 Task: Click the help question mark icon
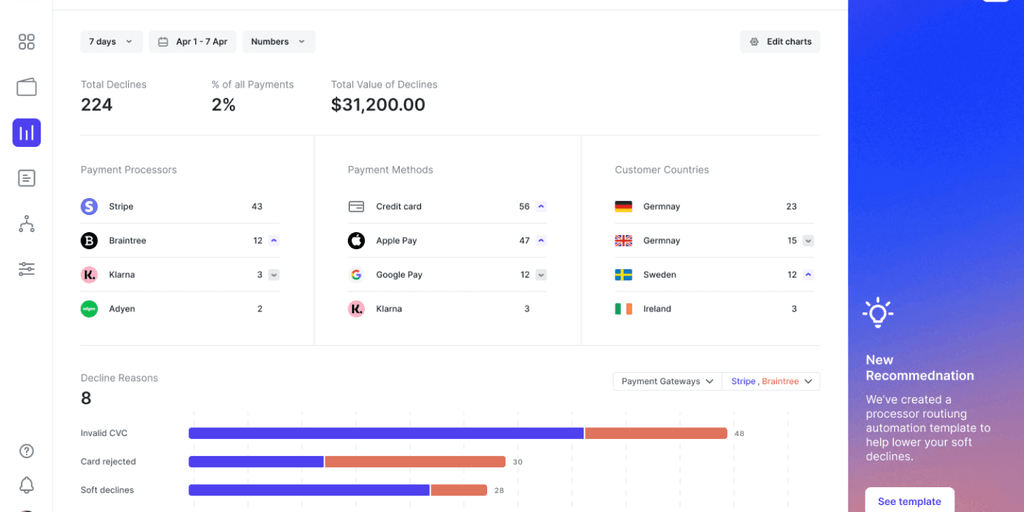[x=27, y=451]
